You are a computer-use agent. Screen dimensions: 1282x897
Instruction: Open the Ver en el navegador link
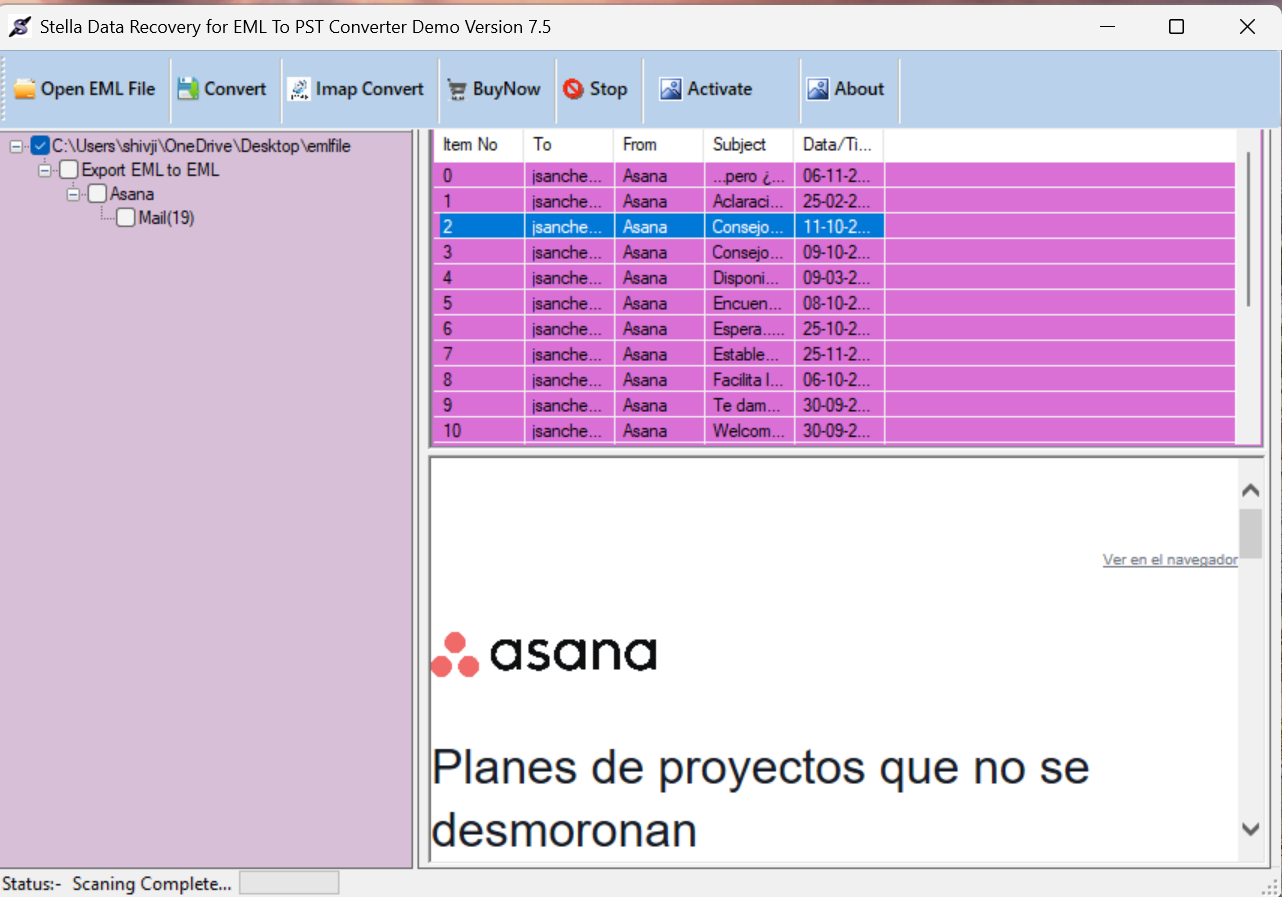[x=1170, y=560]
